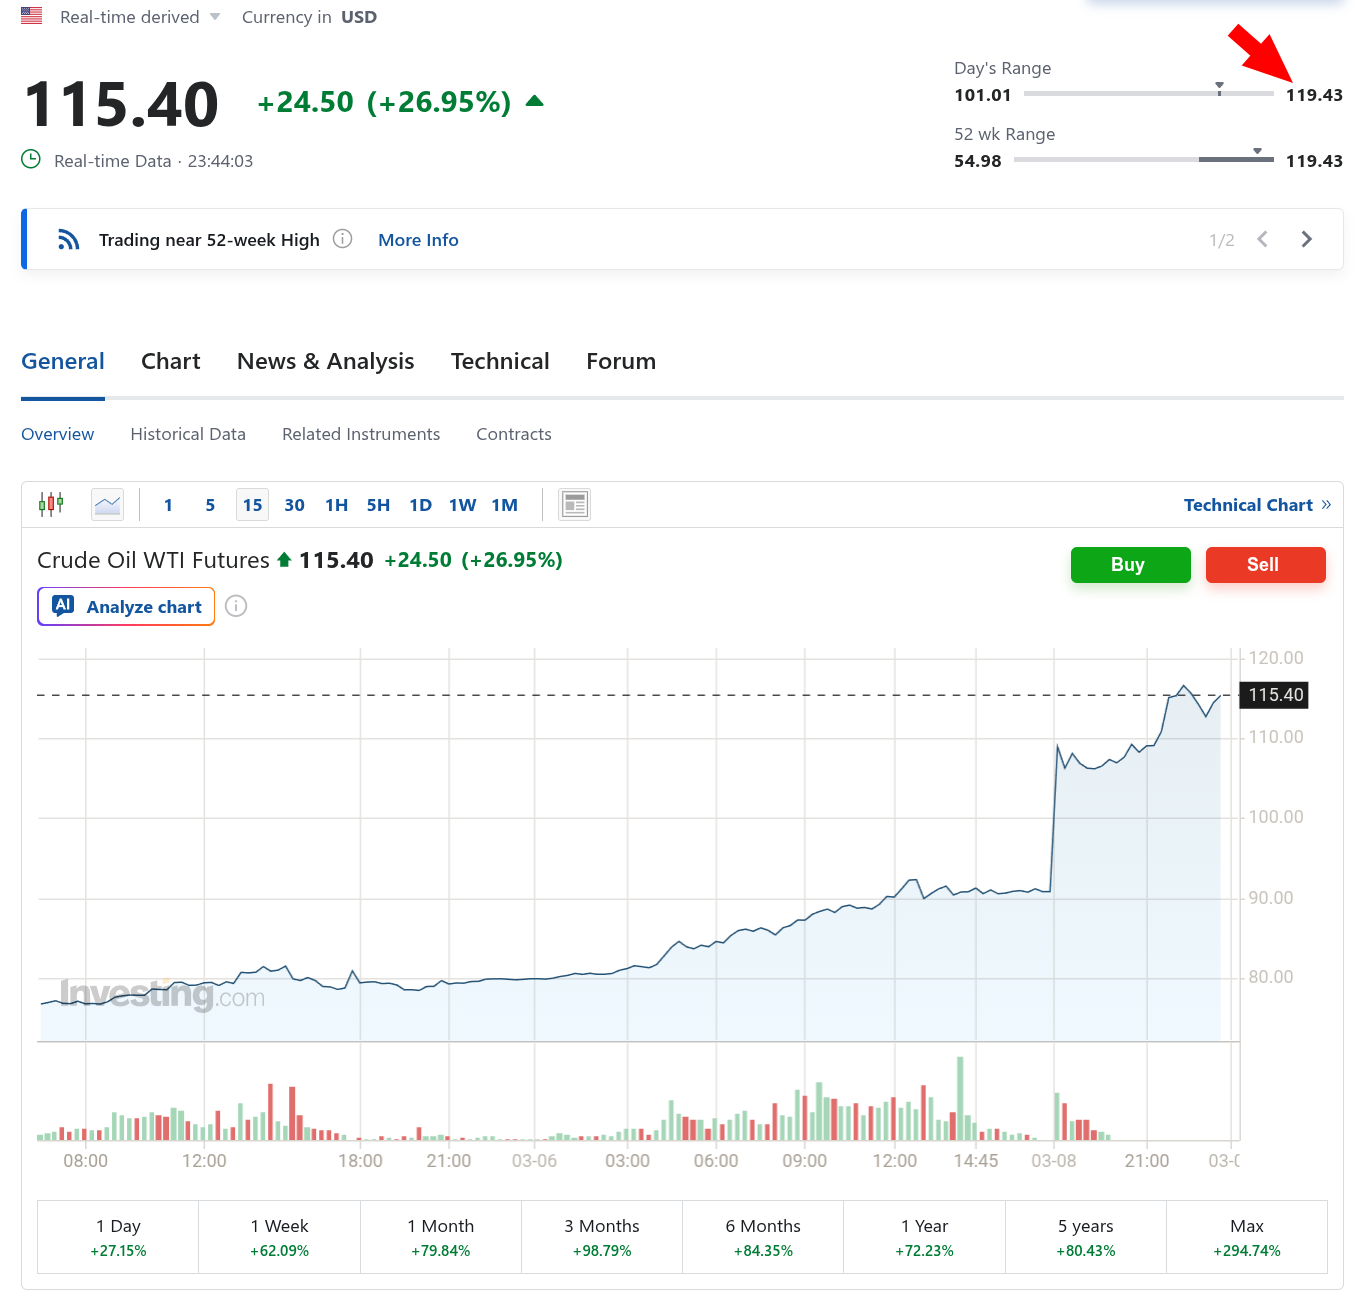
Task: Click the green Buy button
Action: 1131,564
